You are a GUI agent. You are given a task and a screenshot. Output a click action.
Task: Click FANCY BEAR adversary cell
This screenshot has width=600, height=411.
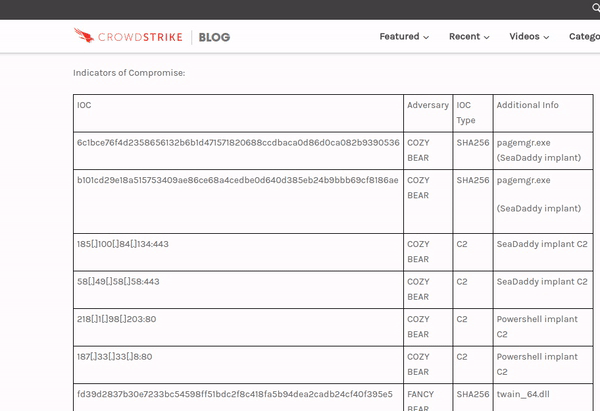pos(421,400)
